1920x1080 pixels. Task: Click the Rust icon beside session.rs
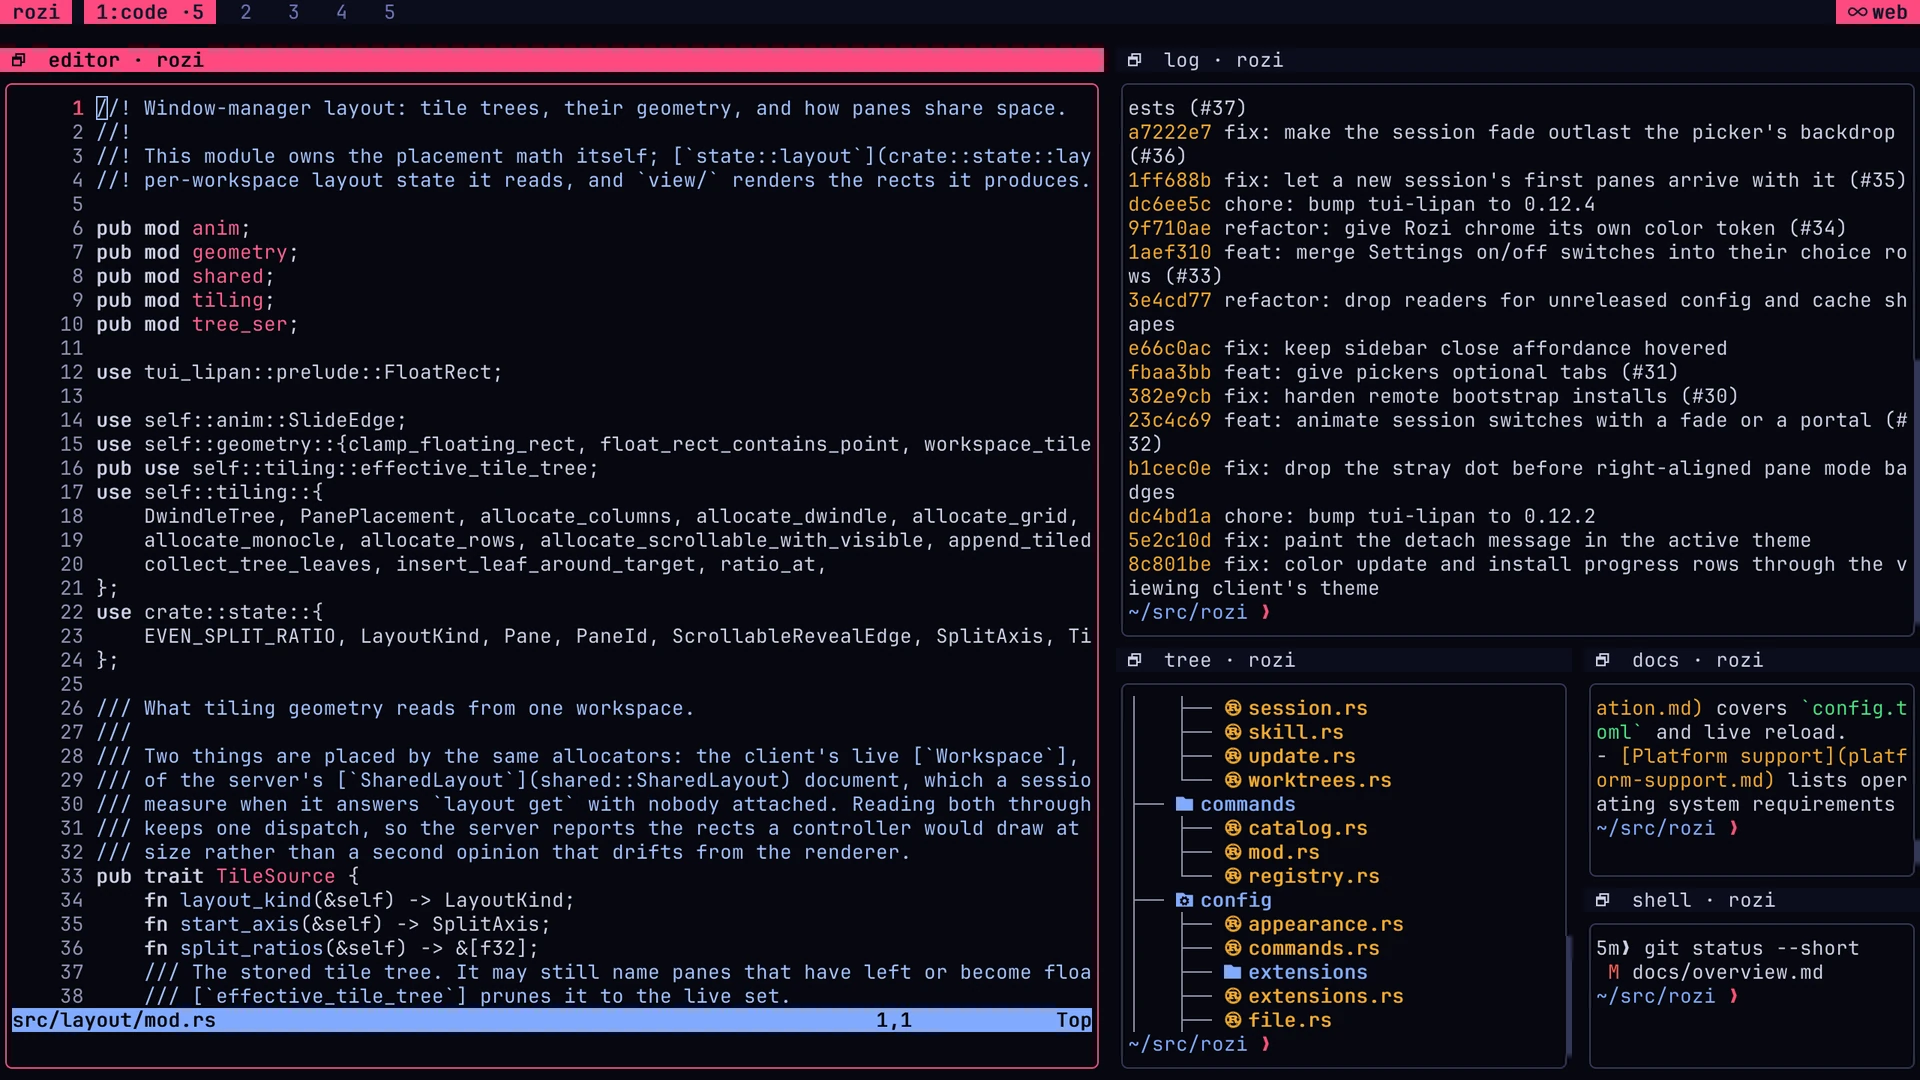[1233, 708]
